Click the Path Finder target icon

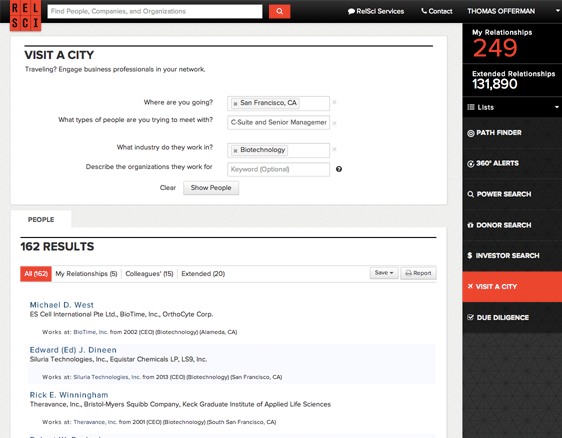coord(471,133)
